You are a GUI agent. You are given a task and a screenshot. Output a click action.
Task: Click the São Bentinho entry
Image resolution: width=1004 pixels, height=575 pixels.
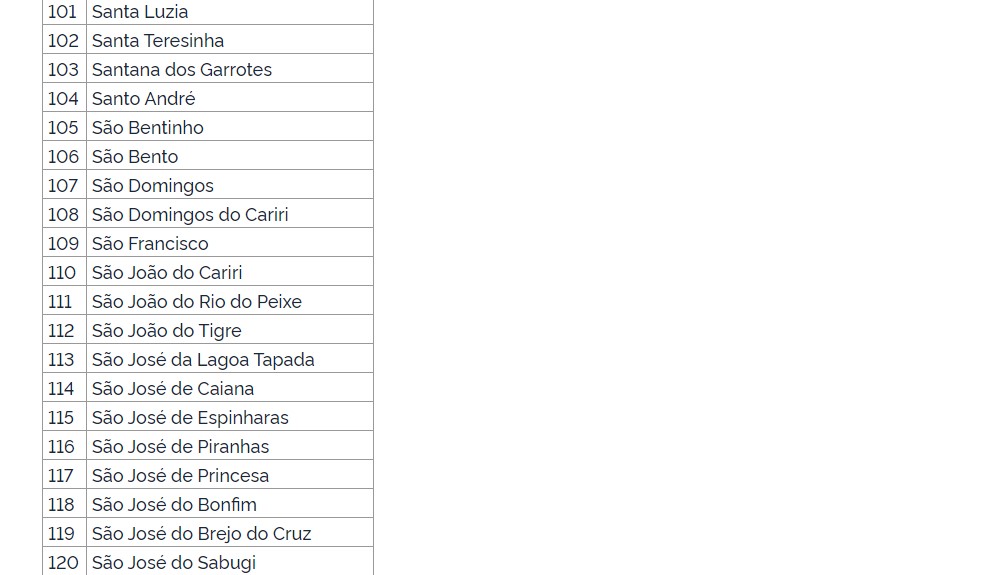[148, 128]
